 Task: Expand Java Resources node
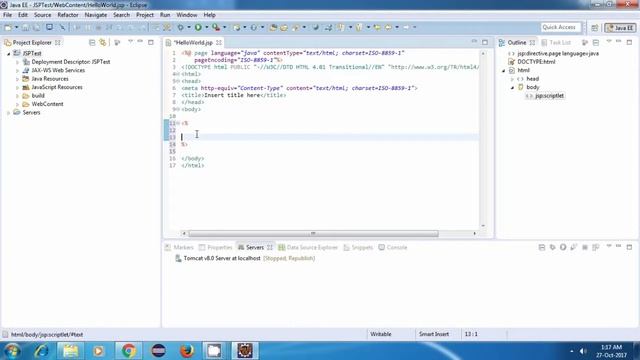pos(17,79)
